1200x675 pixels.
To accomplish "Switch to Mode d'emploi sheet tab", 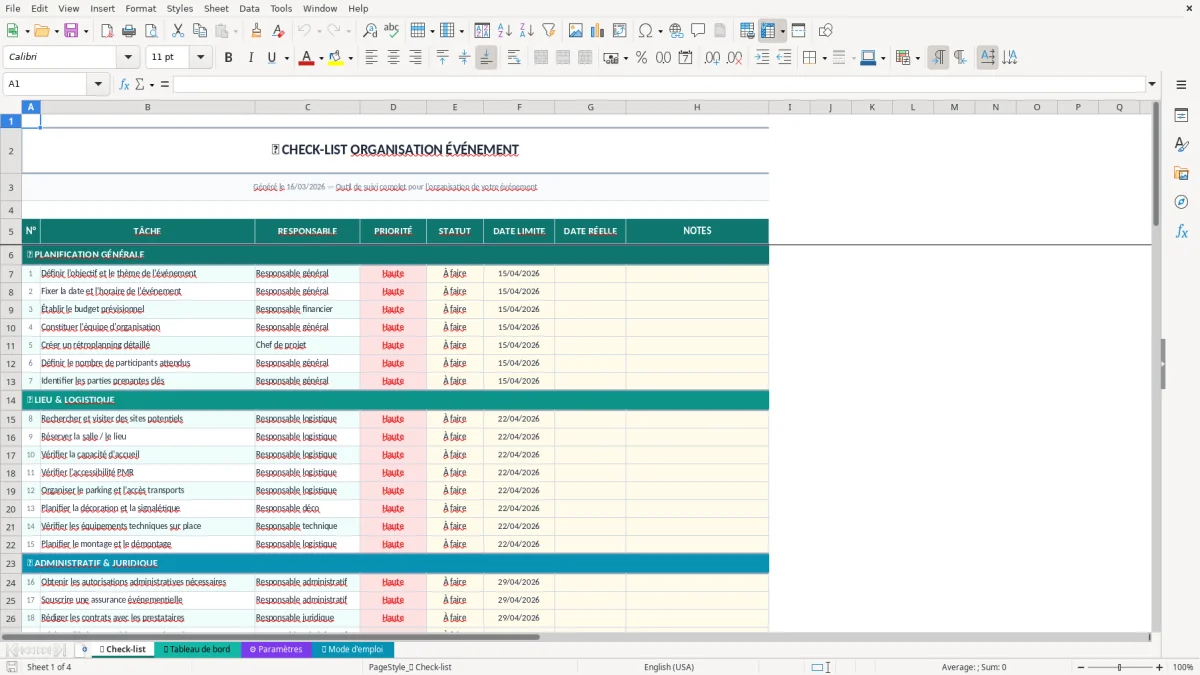I will [x=352, y=649].
